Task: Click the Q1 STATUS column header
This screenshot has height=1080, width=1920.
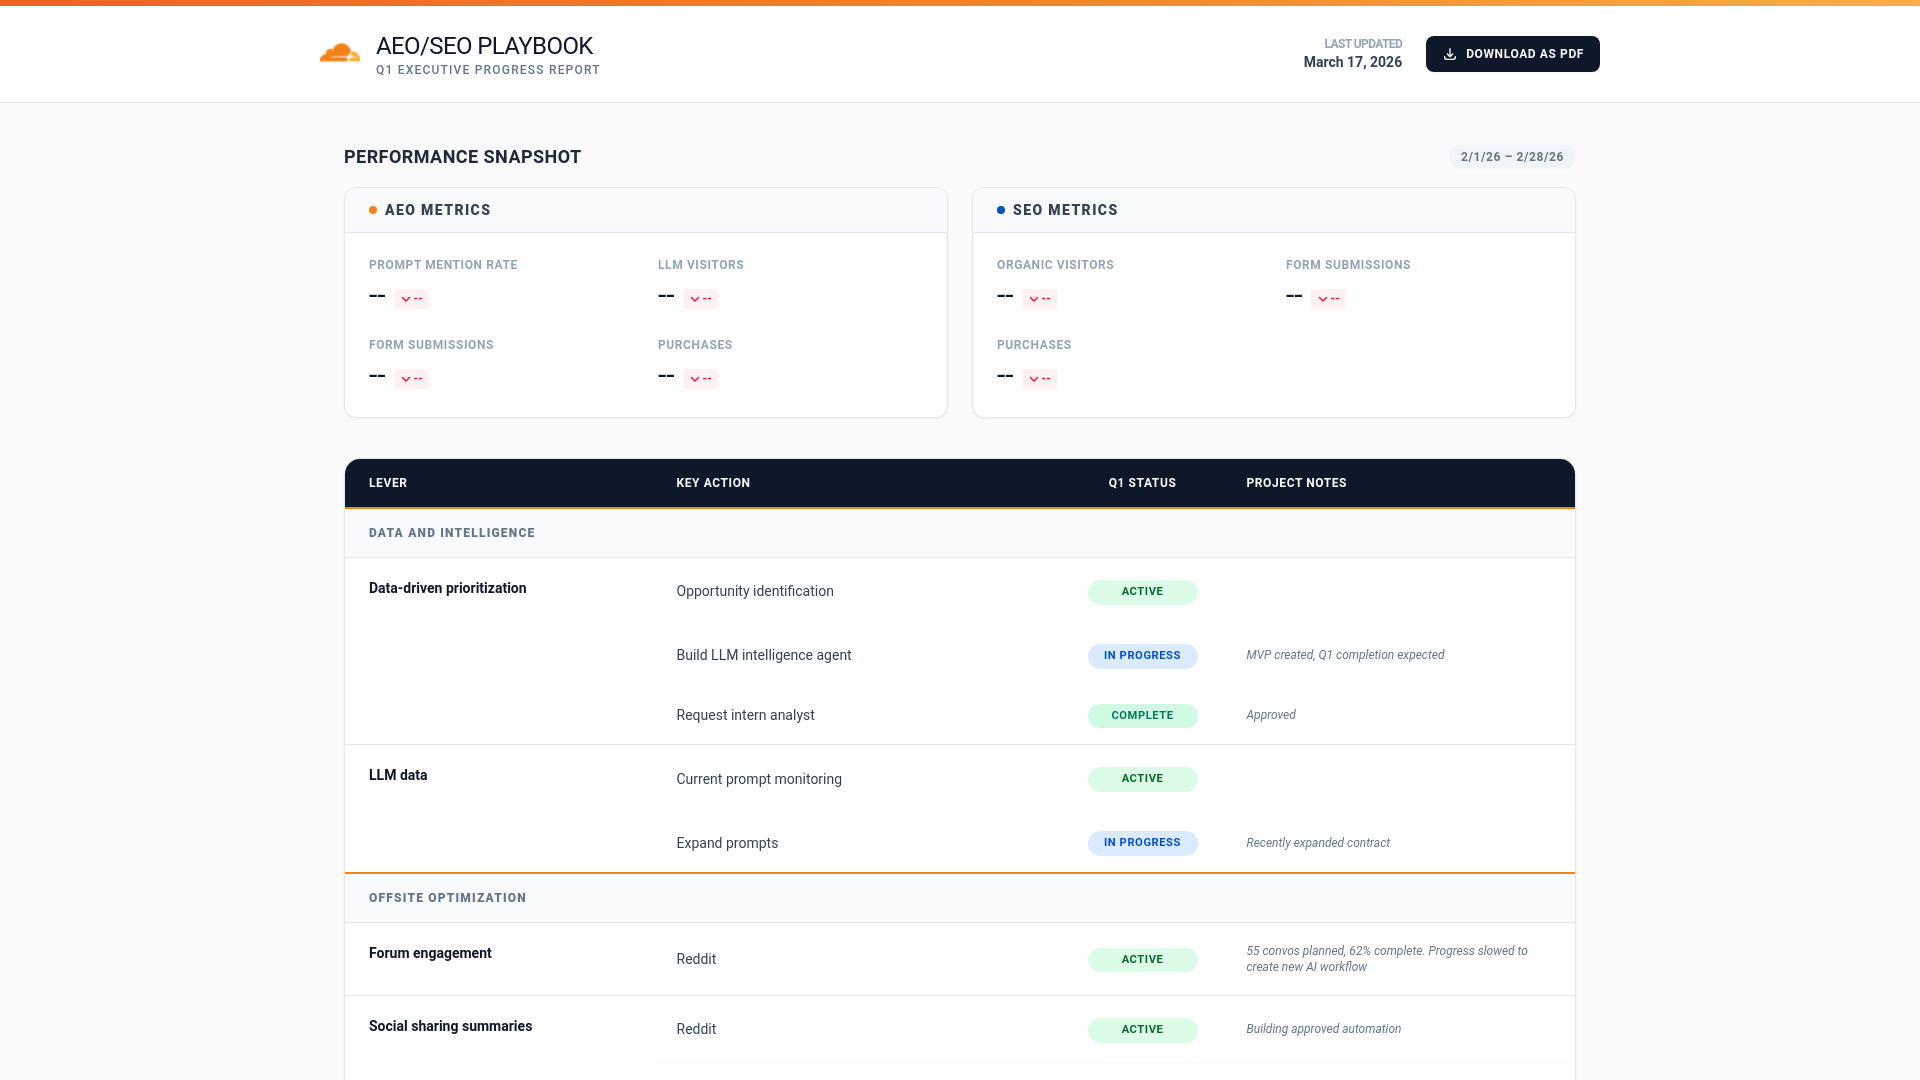Action: pyautogui.click(x=1142, y=483)
